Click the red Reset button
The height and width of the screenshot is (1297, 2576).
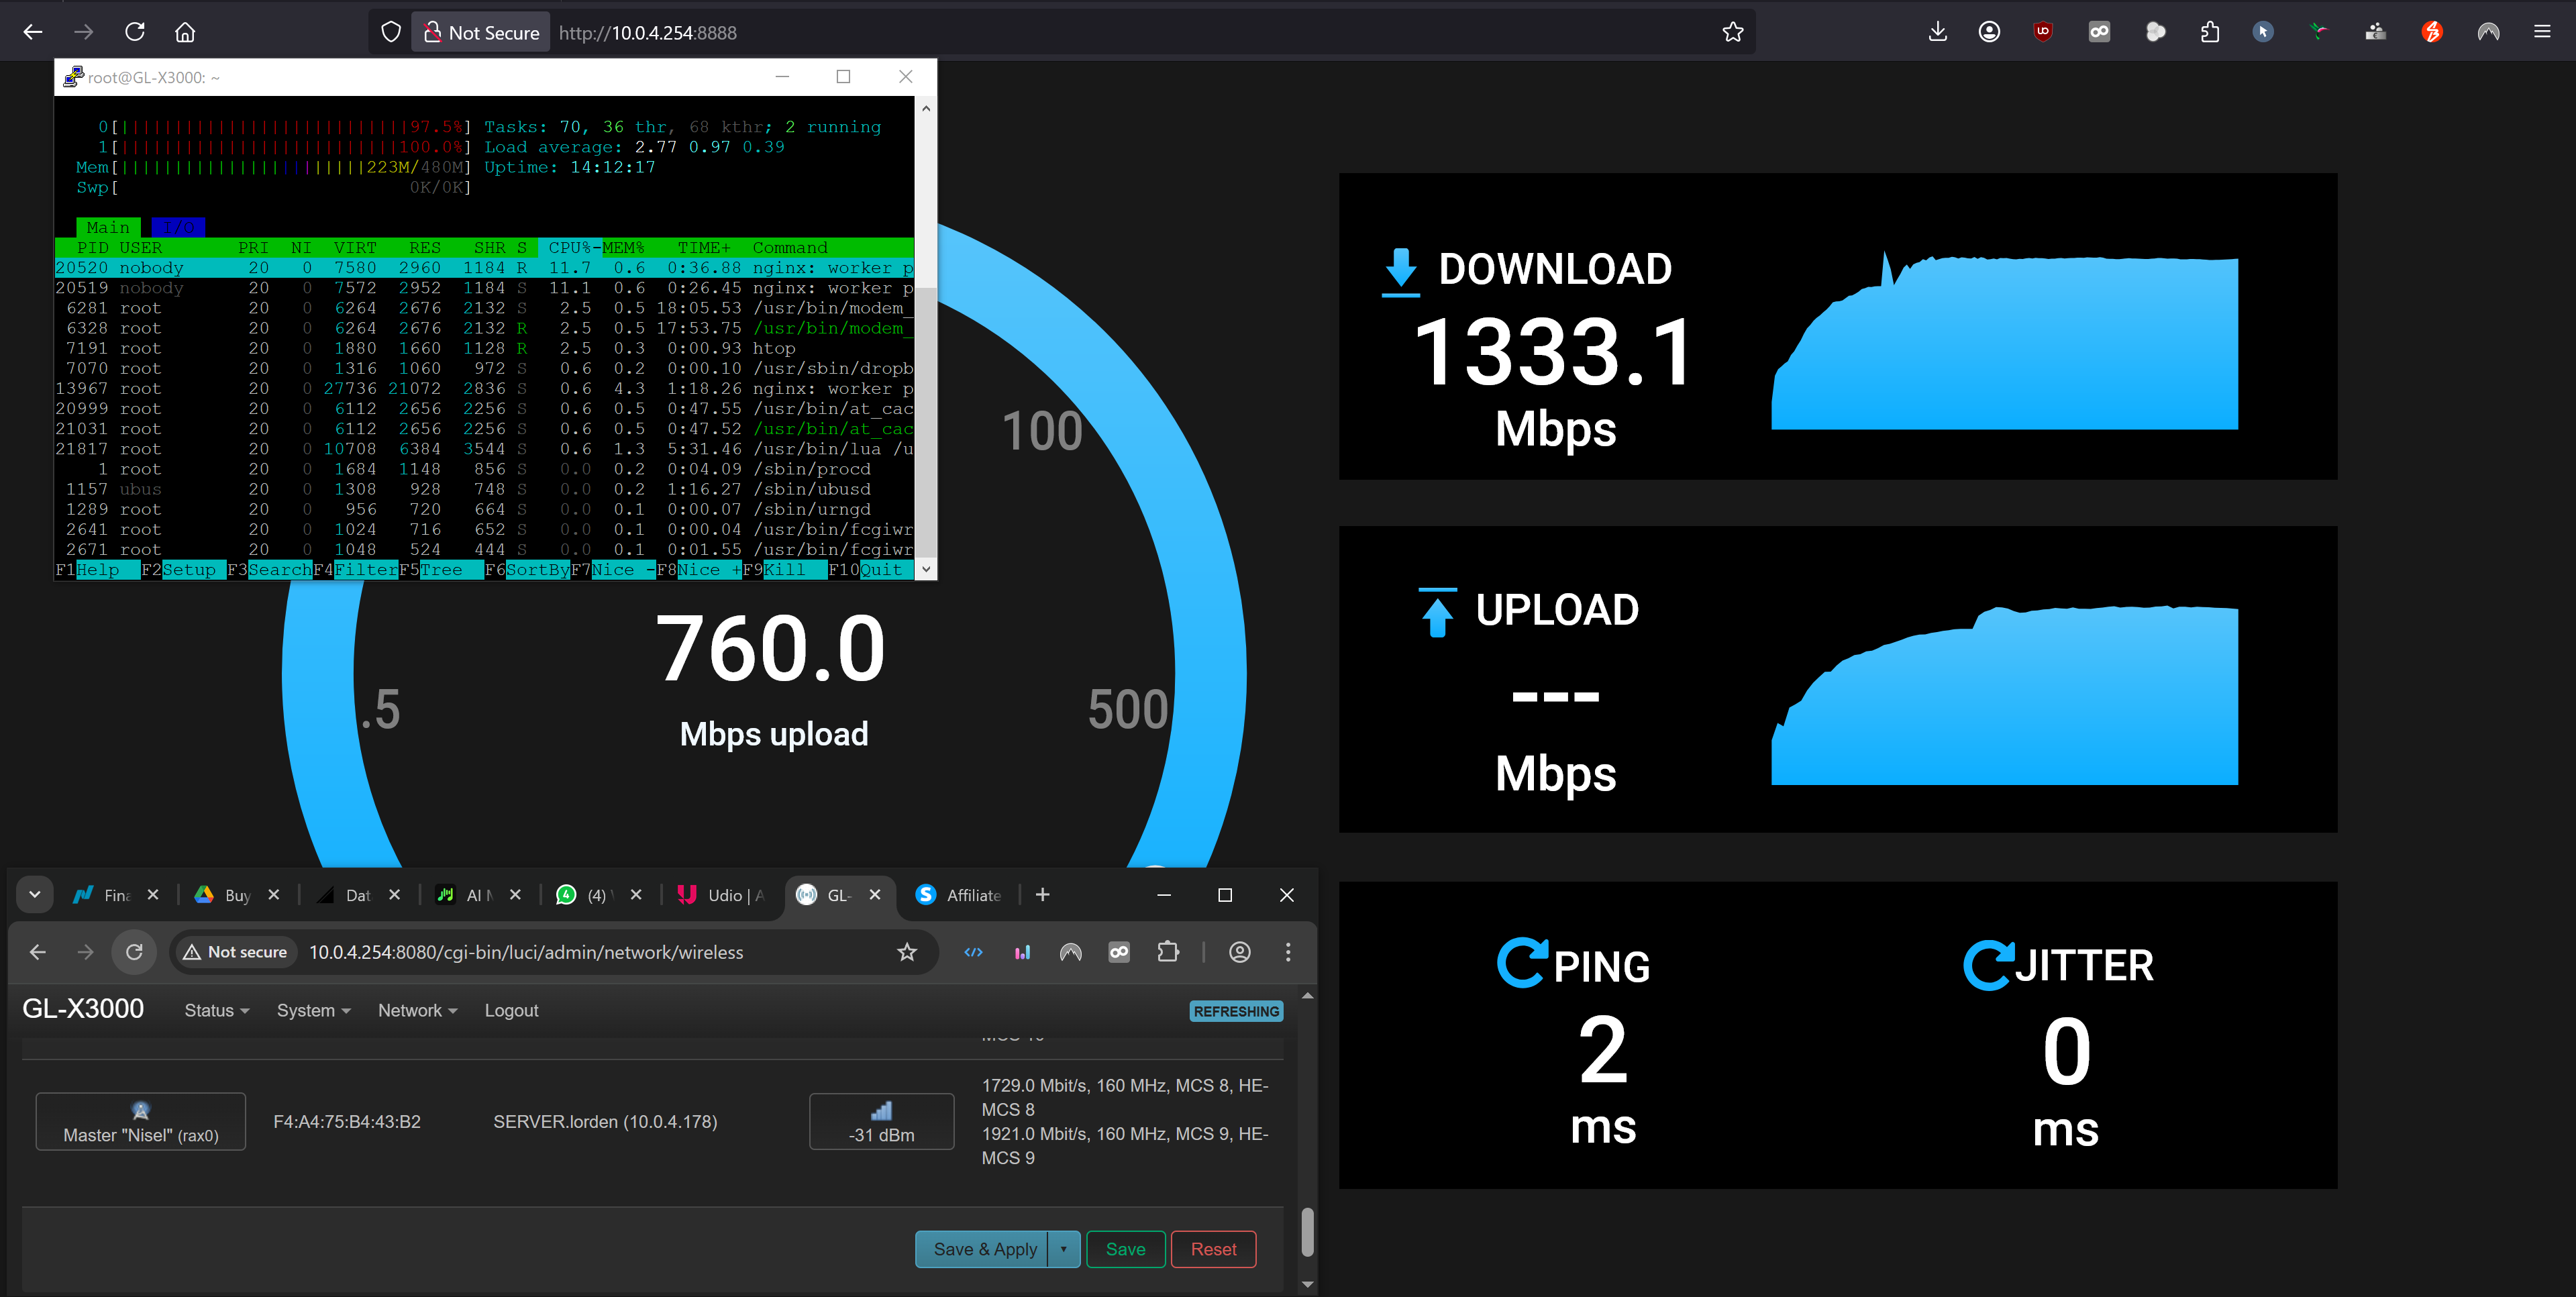click(1213, 1249)
